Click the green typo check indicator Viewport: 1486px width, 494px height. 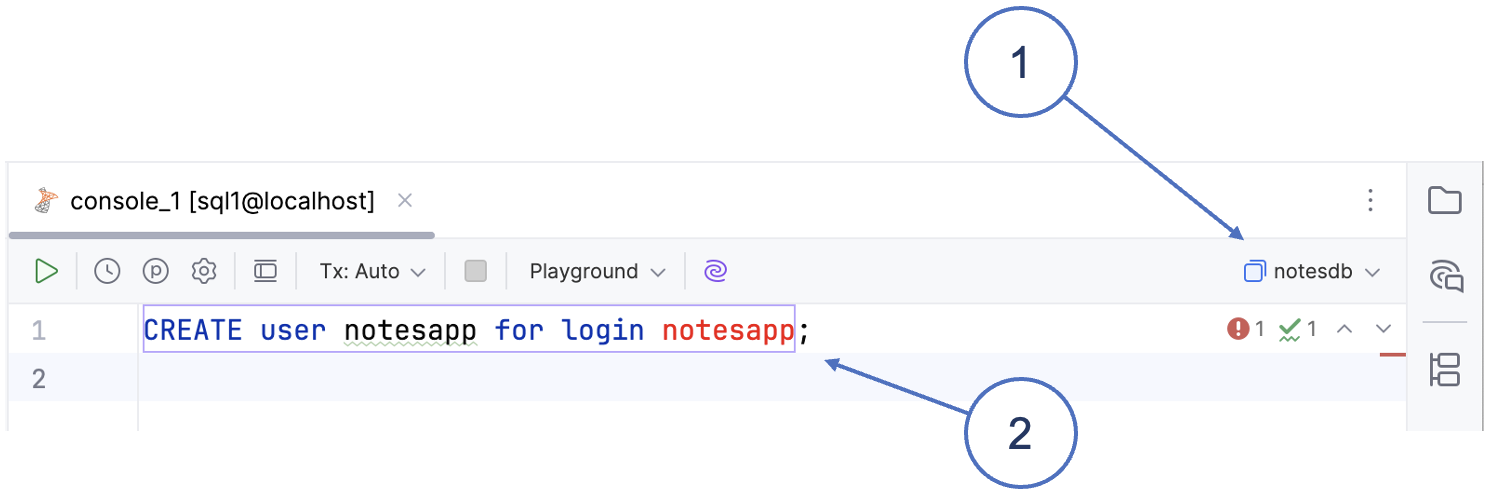(x=1298, y=328)
